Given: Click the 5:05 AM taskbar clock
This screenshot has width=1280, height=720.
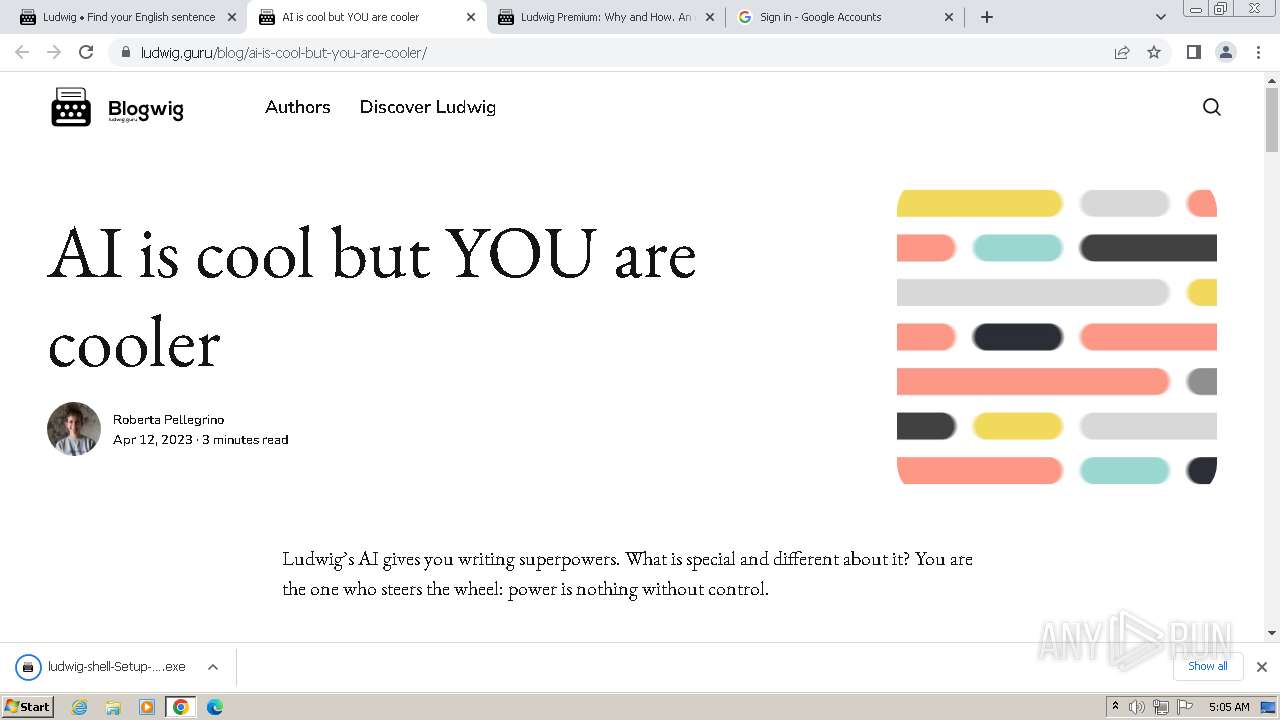Looking at the screenshot, I should pyautogui.click(x=1229, y=707).
